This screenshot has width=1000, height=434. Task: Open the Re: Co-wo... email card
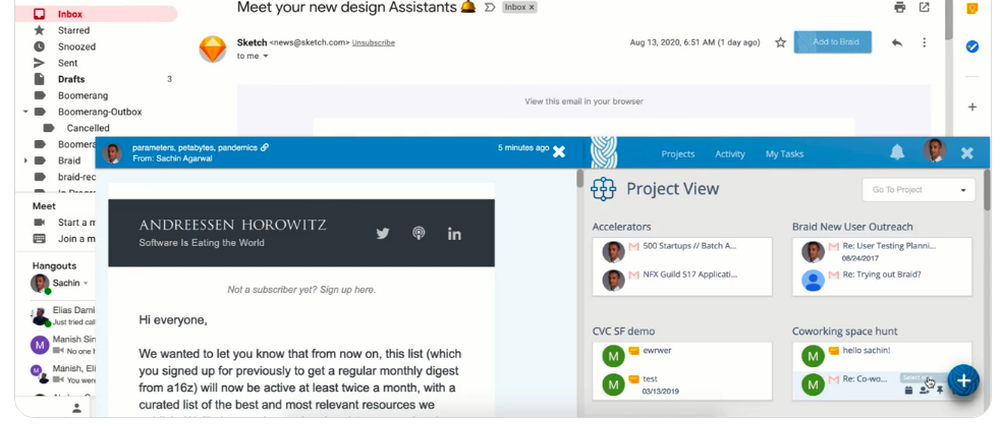[x=864, y=379]
